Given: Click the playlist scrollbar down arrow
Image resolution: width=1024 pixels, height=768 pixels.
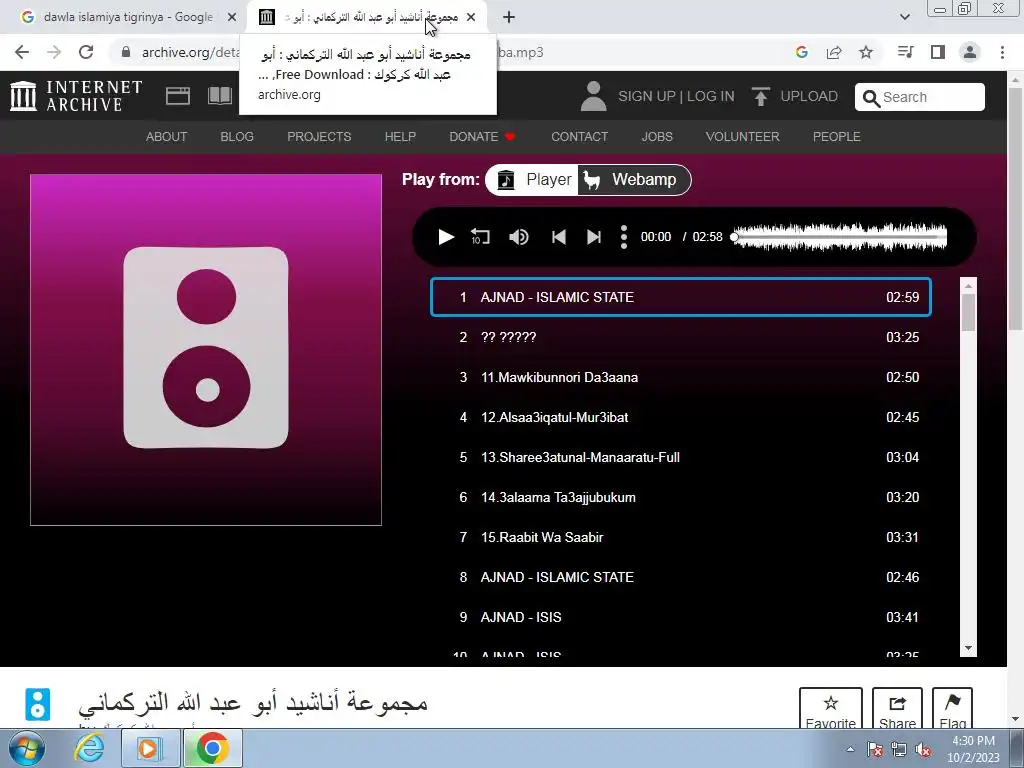Looking at the screenshot, I should tap(968, 648).
